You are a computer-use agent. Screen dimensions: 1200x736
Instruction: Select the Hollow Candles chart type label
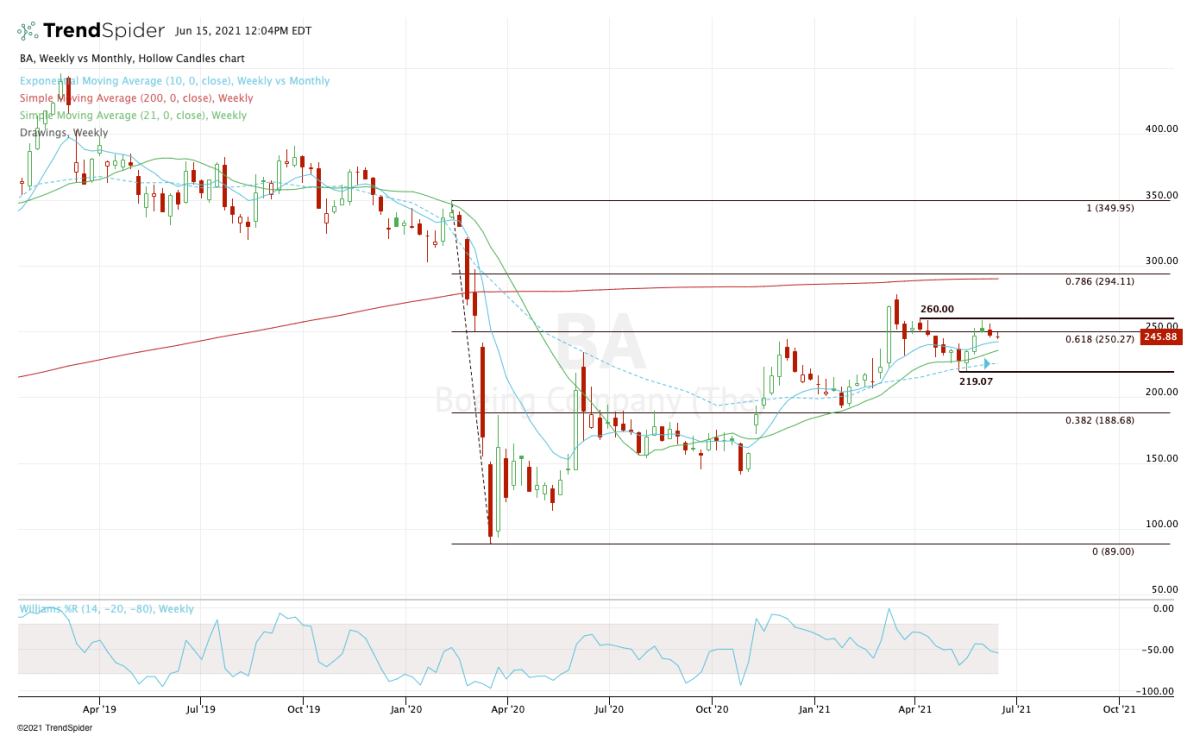192,58
